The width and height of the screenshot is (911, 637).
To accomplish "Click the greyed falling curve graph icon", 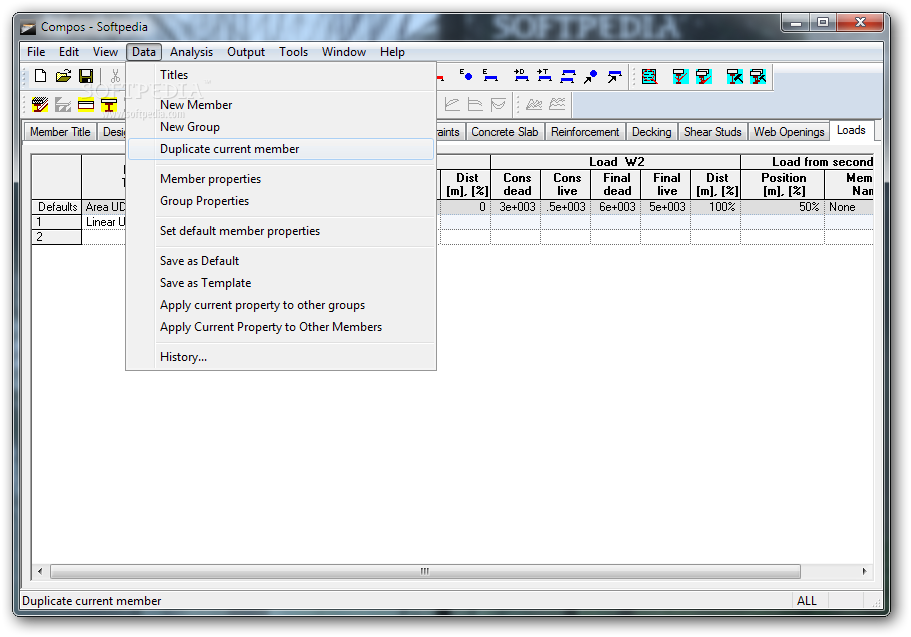I will click(x=475, y=105).
